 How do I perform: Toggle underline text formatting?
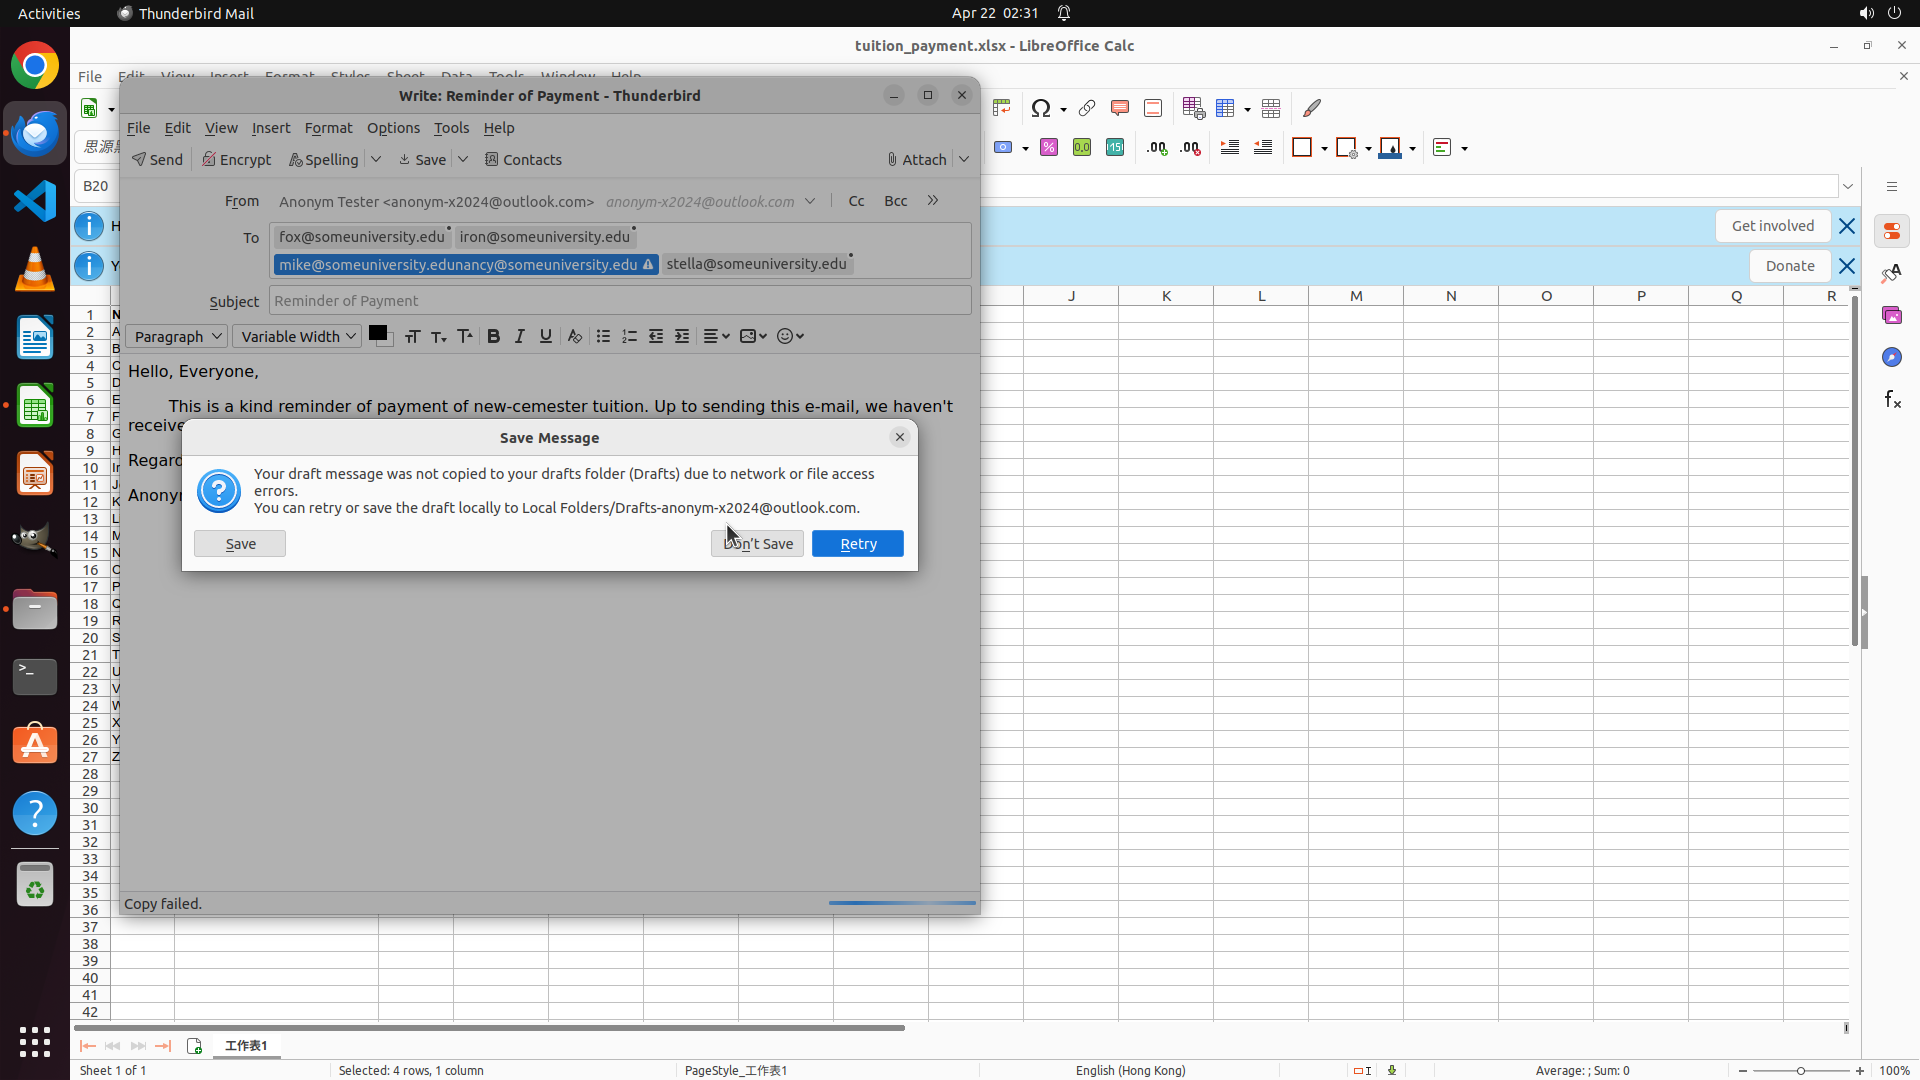click(545, 336)
